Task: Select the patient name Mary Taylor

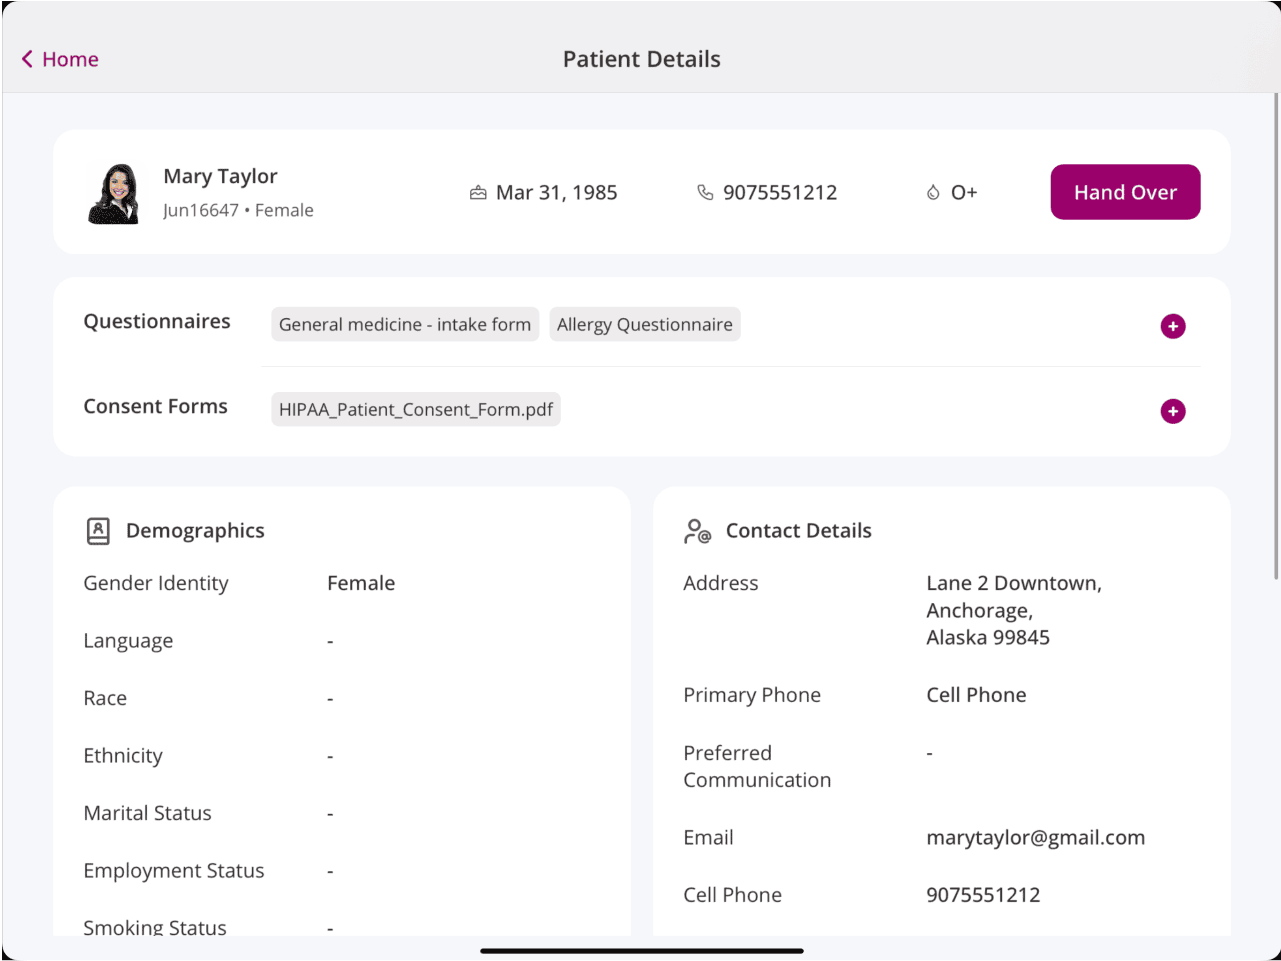Action: coord(220,176)
